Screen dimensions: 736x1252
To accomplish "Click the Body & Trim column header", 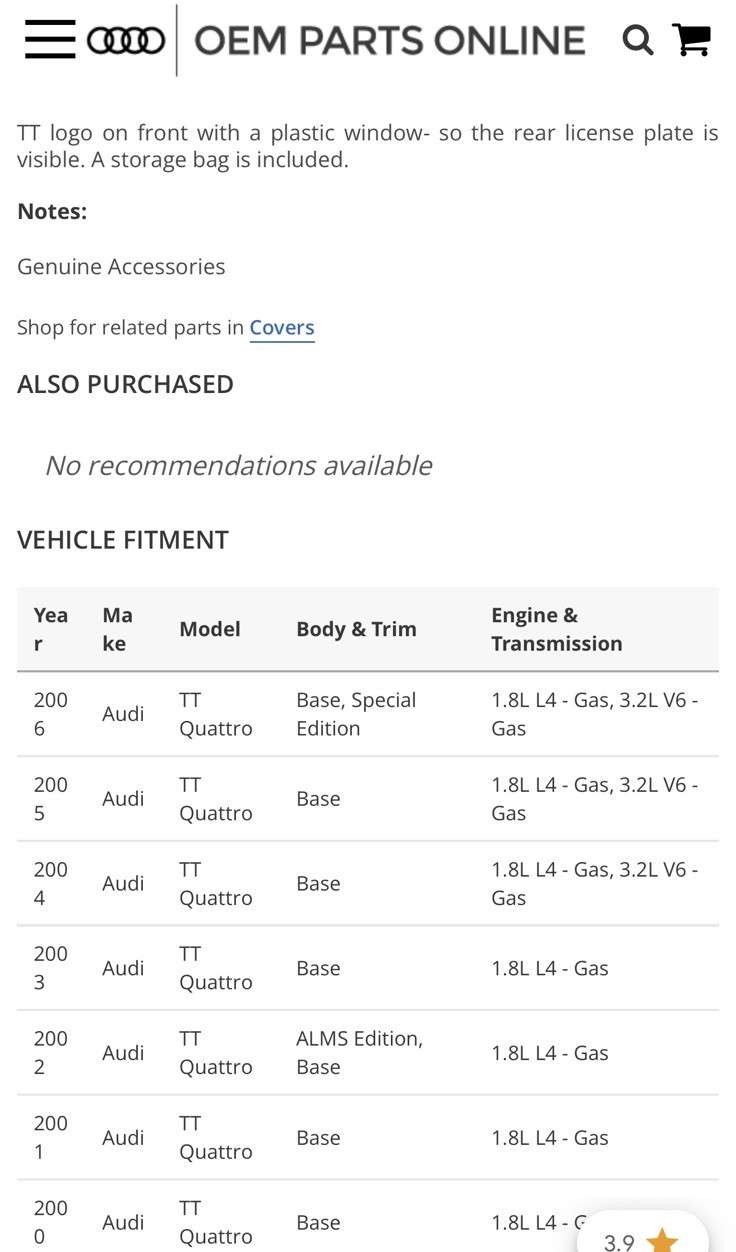I will pyautogui.click(x=356, y=629).
